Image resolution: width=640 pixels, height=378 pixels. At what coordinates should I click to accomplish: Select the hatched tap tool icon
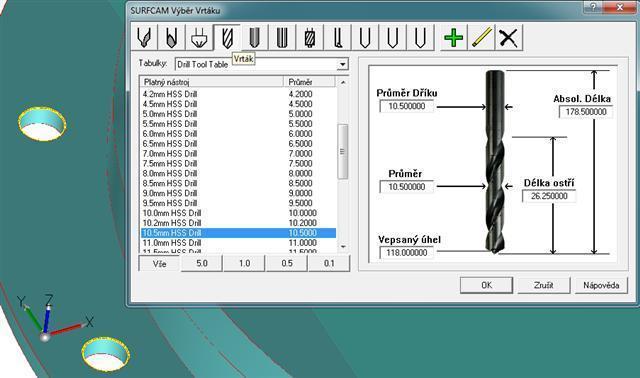tap(309, 38)
